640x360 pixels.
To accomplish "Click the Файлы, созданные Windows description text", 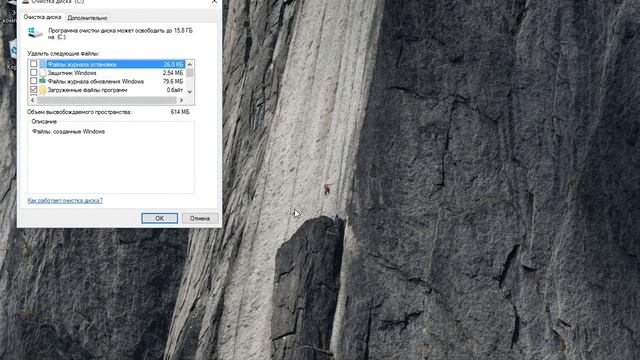I will pos(69,131).
